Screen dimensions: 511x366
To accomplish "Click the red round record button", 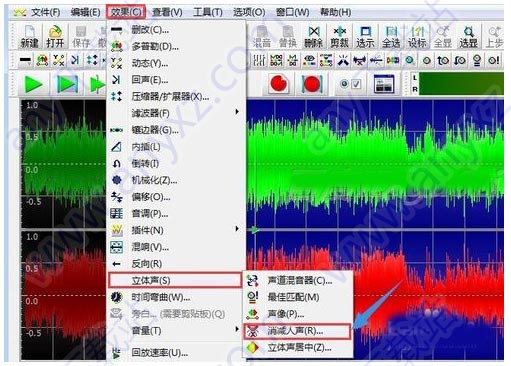I will [278, 84].
